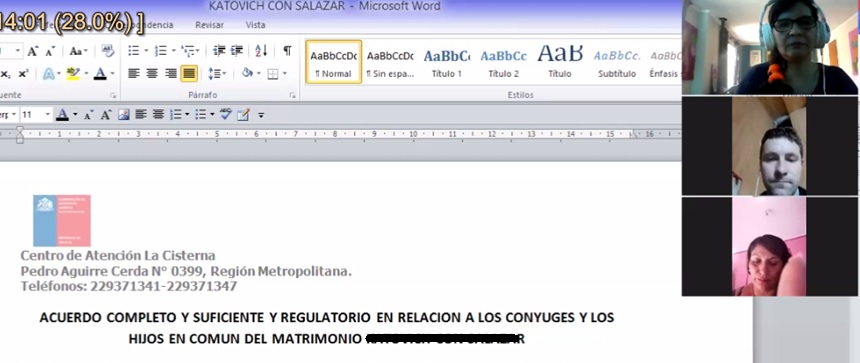
Task: Click the Sort (A-Z) icon
Action: tap(261, 51)
